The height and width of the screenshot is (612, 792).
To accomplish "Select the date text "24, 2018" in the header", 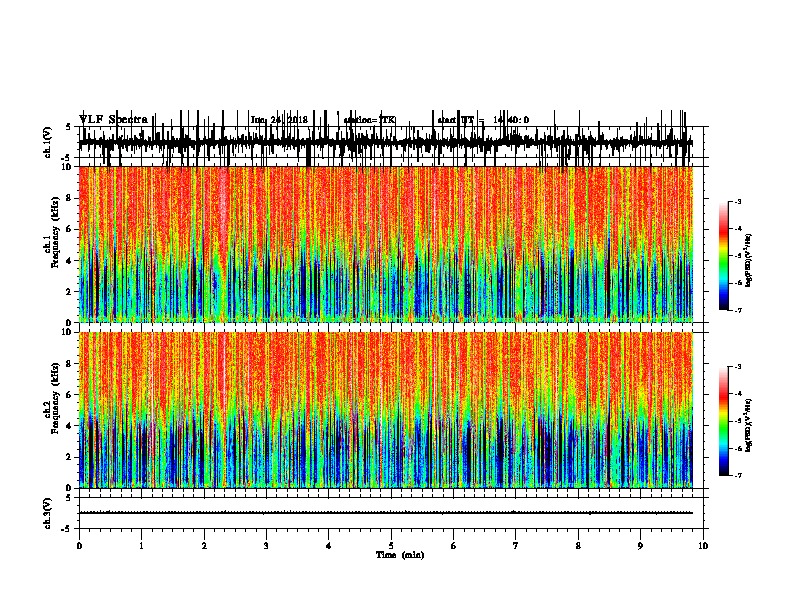I will (x=289, y=120).
